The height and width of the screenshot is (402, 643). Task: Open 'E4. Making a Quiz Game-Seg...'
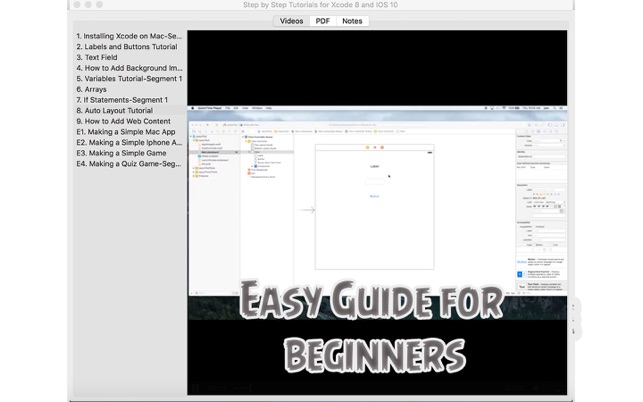click(x=129, y=164)
